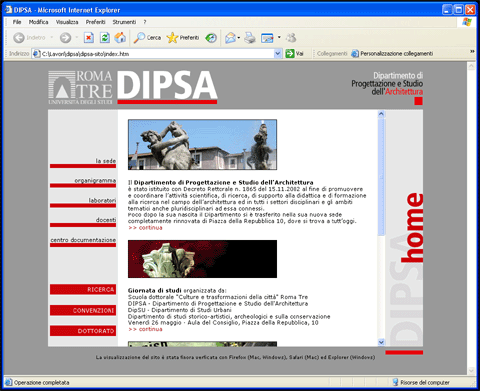Click the status bar page icon
Image resolution: width=480 pixels, height=391 pixels.
click(x=9, y=382)
